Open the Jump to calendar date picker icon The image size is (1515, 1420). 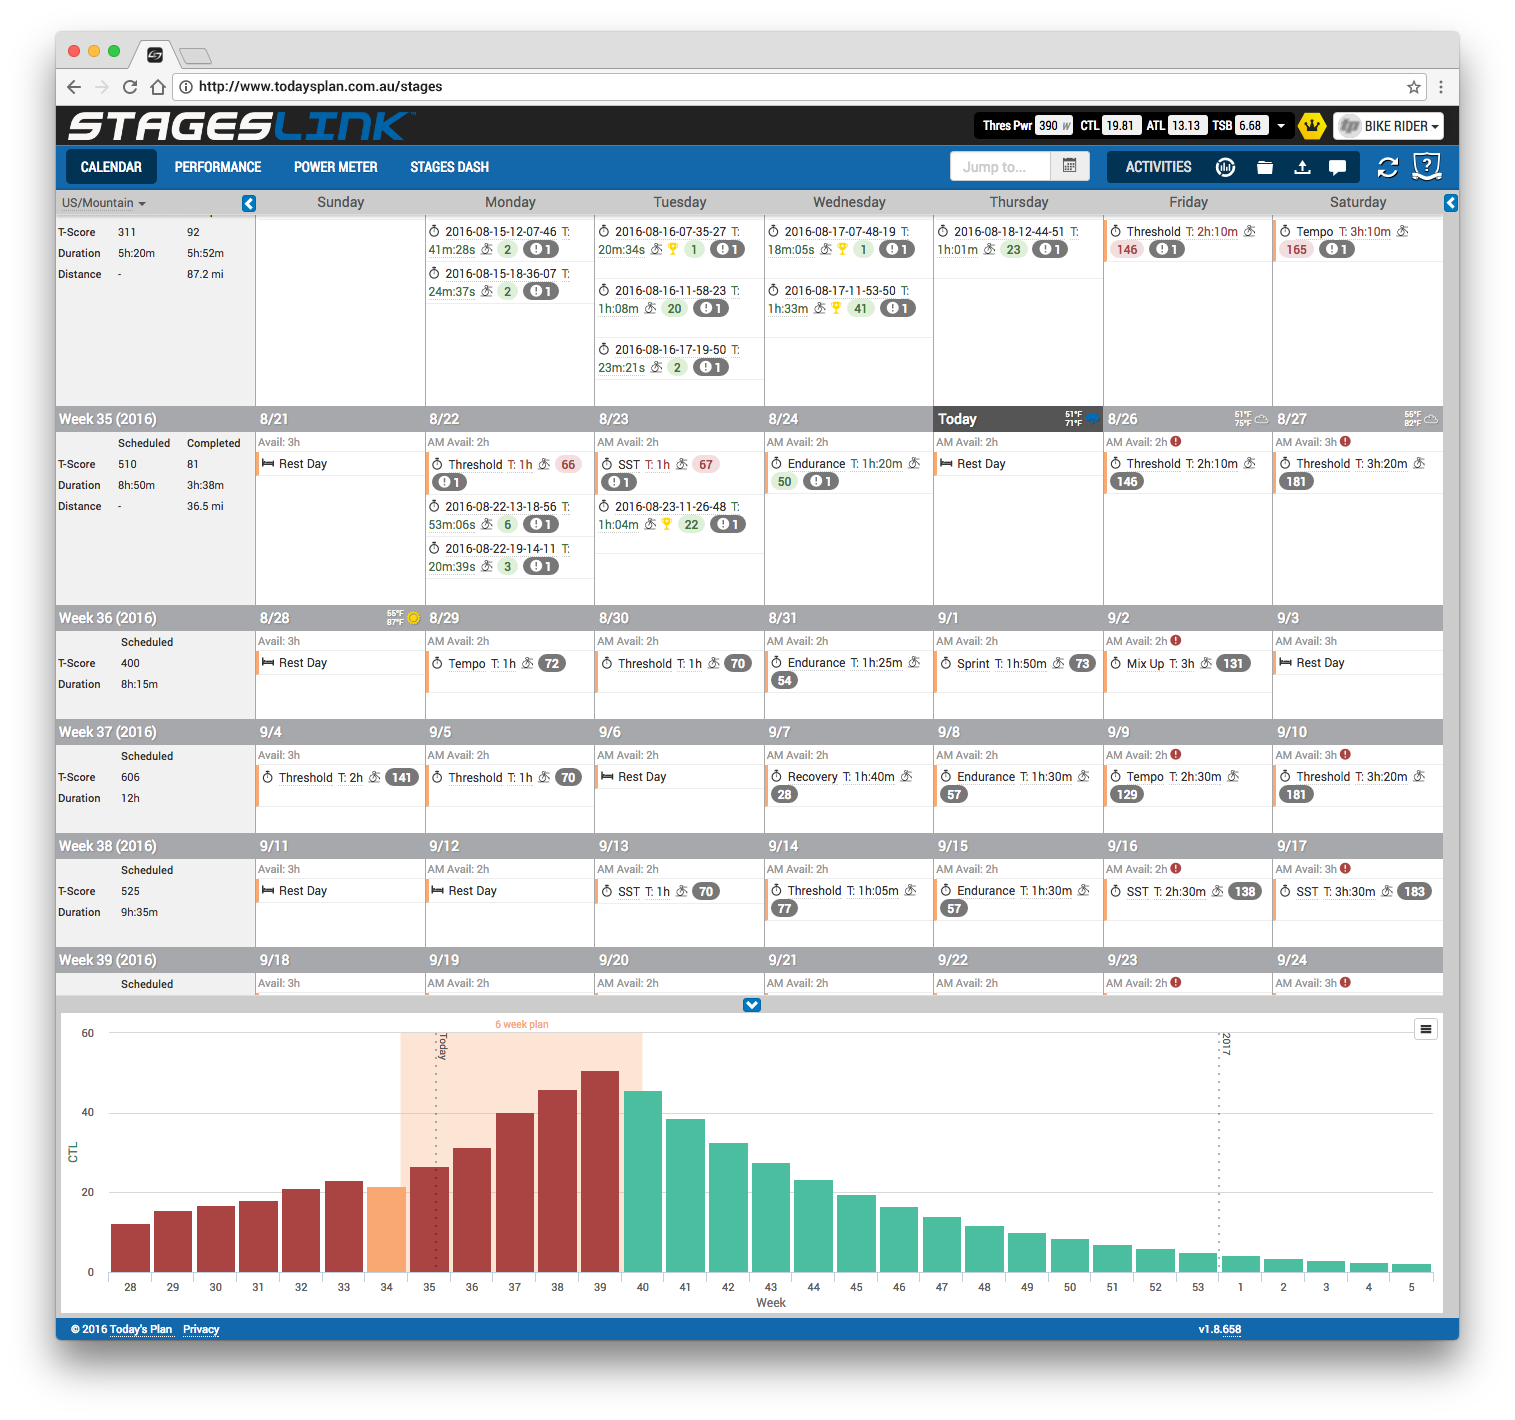(1069, 166)
